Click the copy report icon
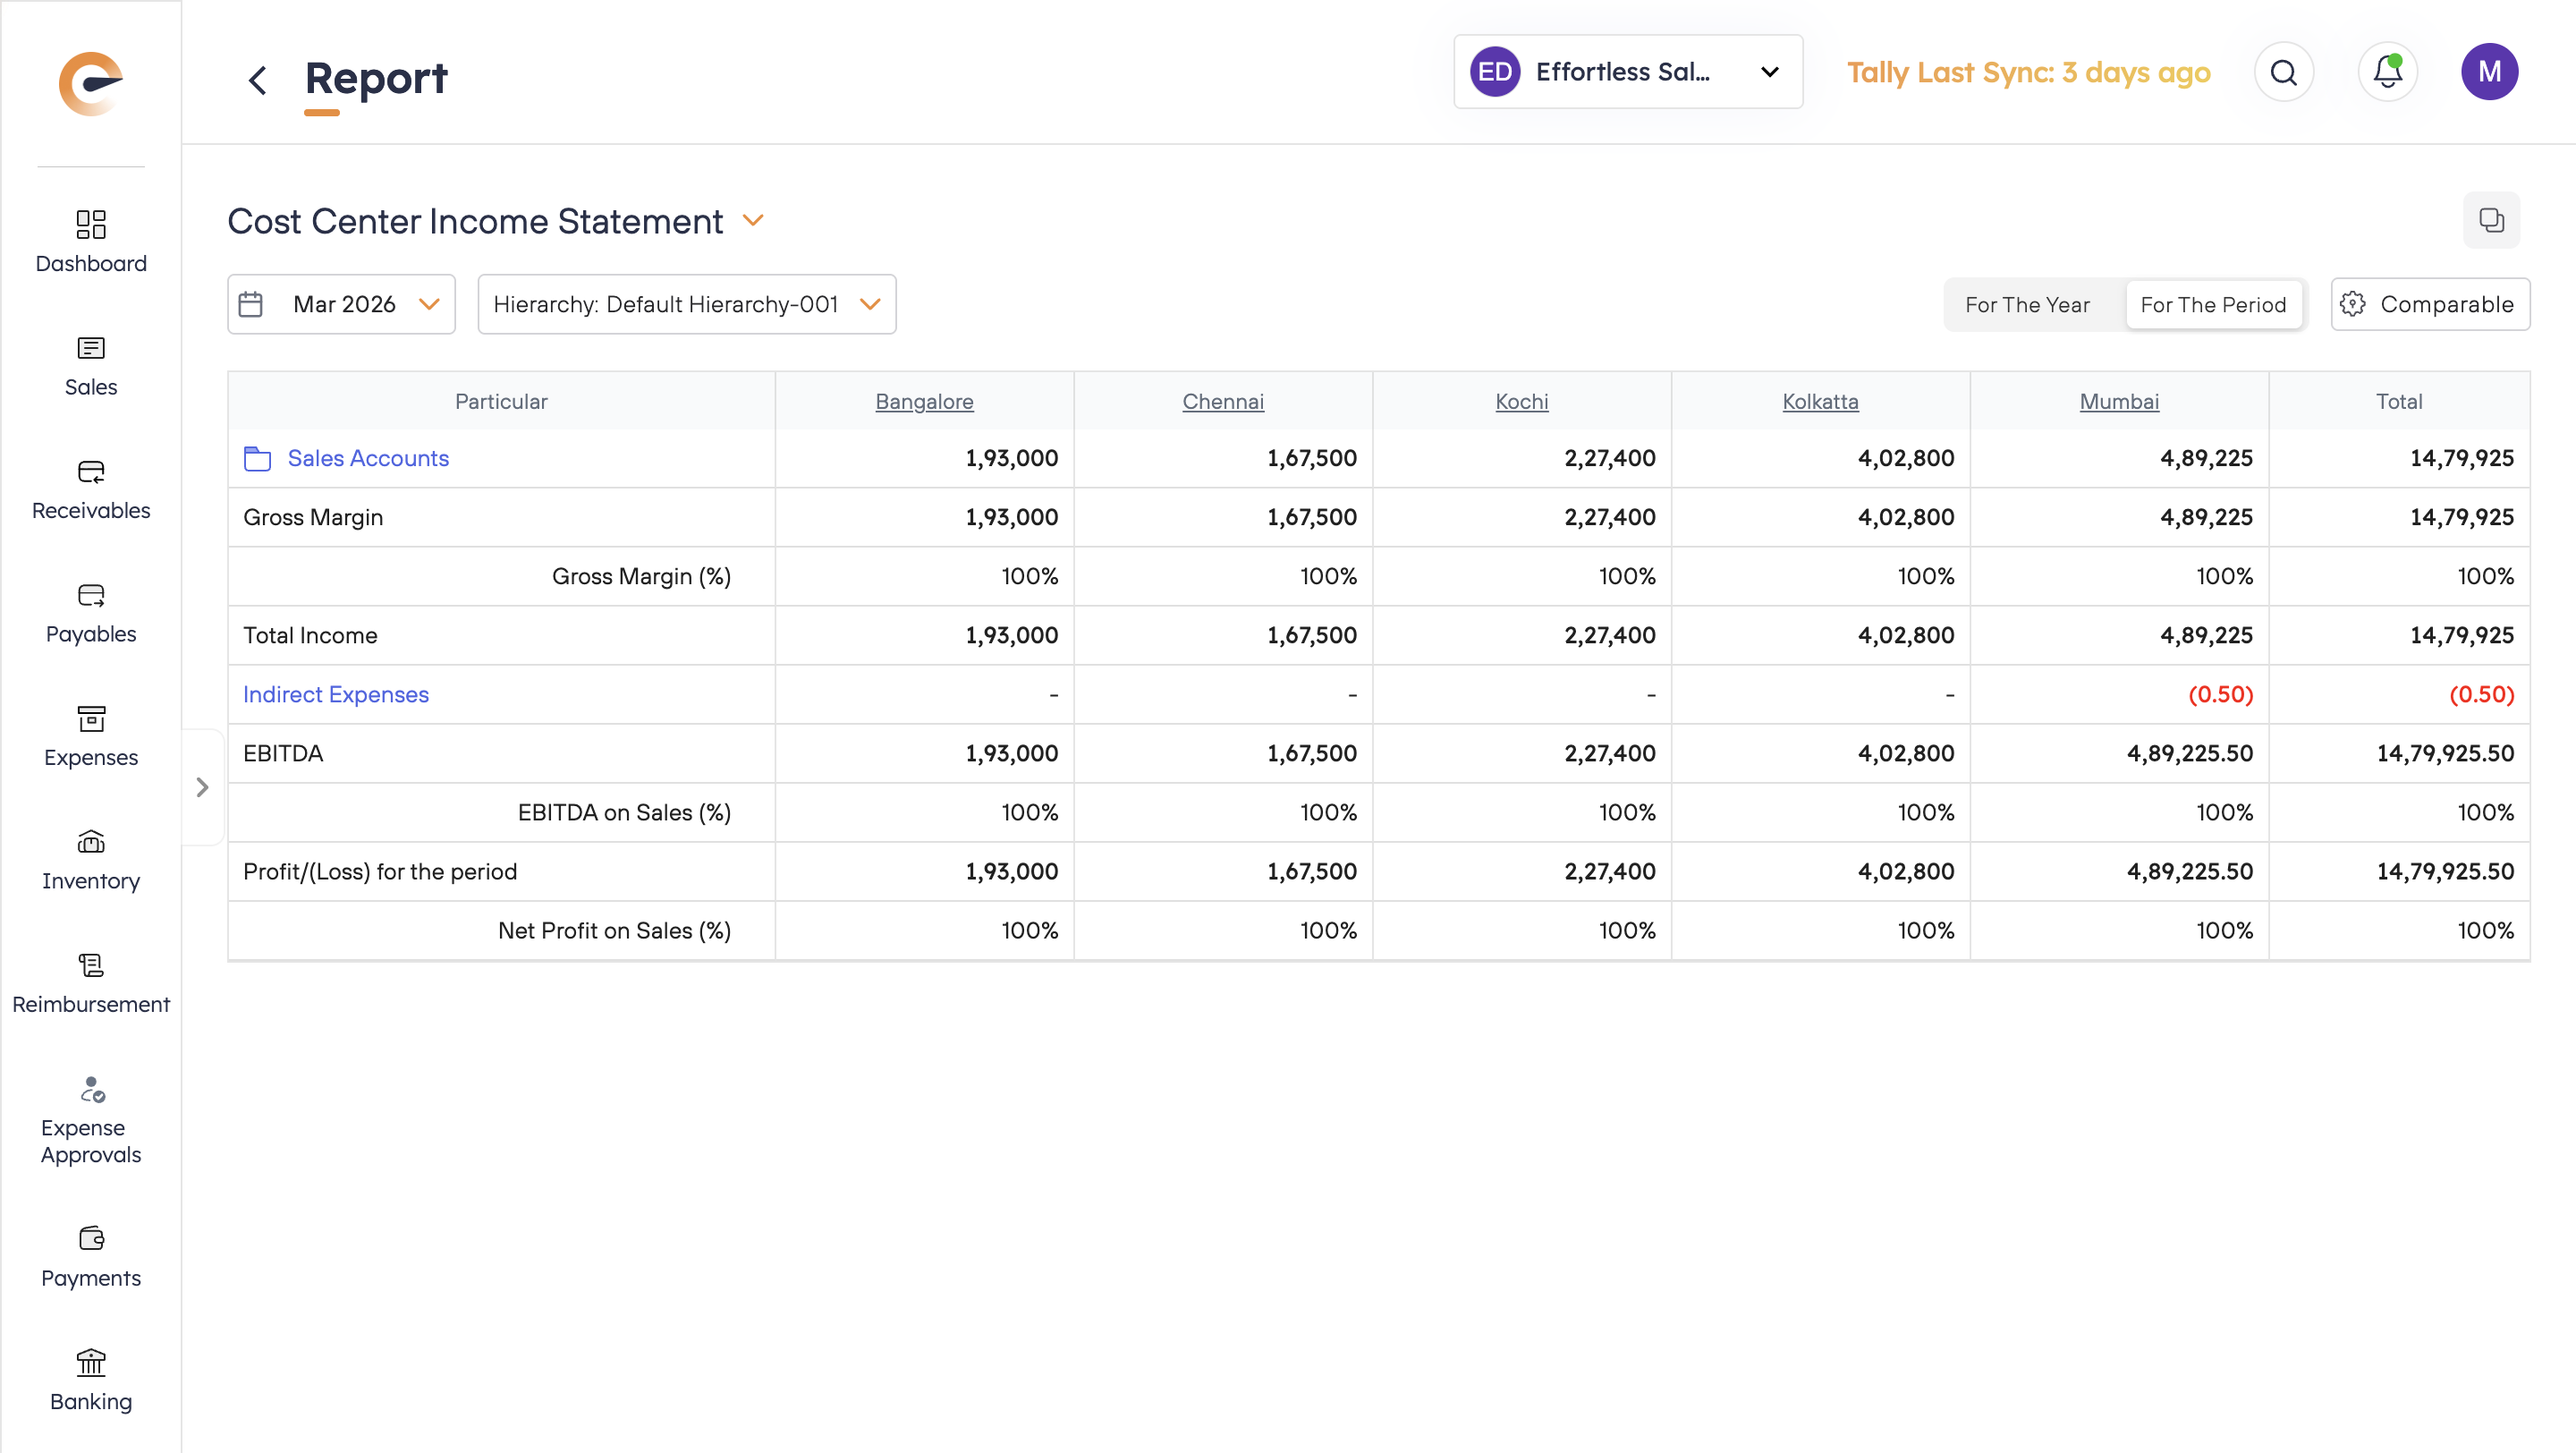 (2490, 219)
